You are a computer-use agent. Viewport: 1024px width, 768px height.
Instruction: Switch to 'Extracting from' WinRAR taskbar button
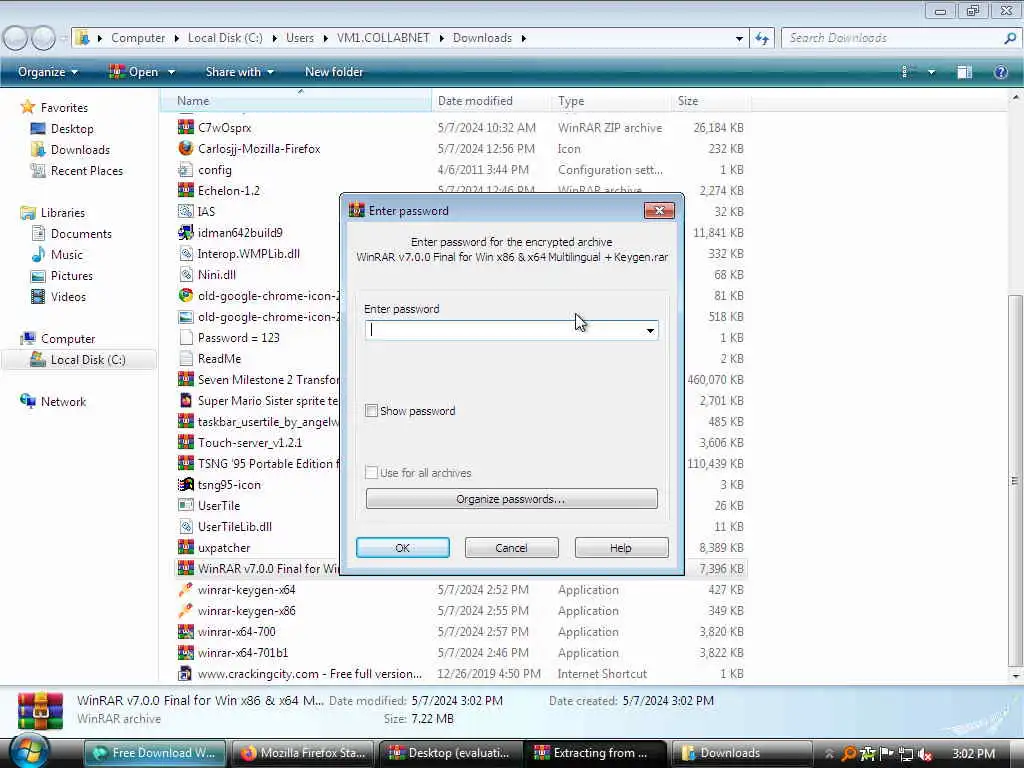596,753
